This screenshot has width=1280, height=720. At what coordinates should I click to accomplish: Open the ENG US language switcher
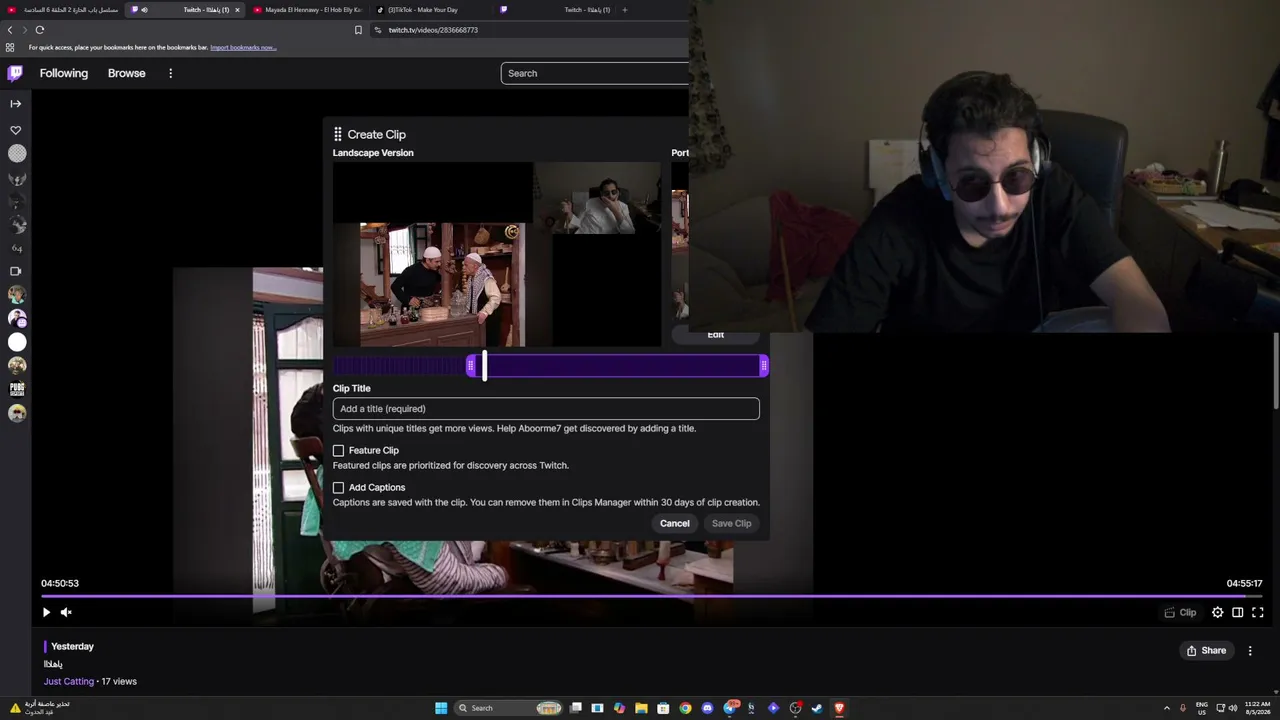click(x=1202, y=708)
